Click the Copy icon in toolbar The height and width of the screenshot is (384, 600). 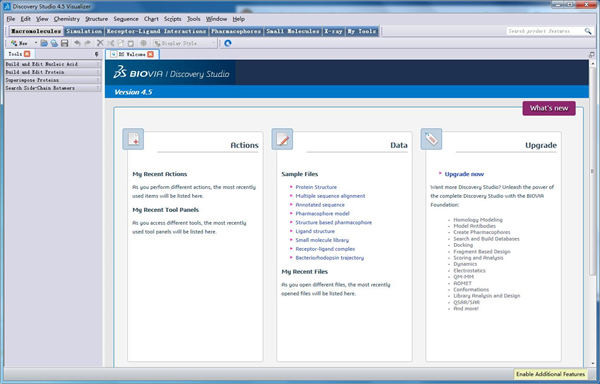click(121, 43)
